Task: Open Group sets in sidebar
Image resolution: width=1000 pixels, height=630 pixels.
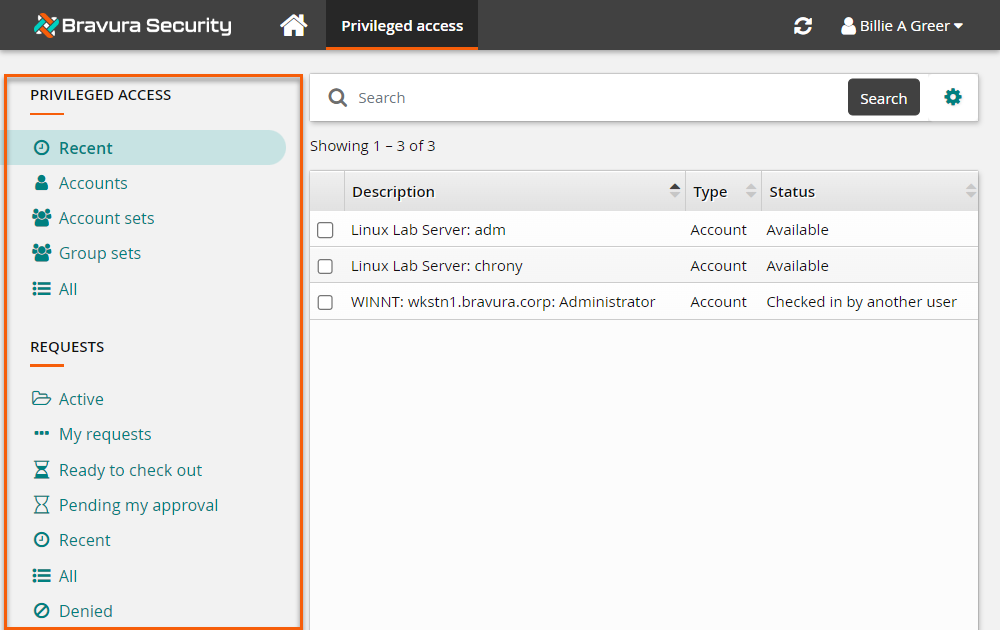Action: point(99,253)
